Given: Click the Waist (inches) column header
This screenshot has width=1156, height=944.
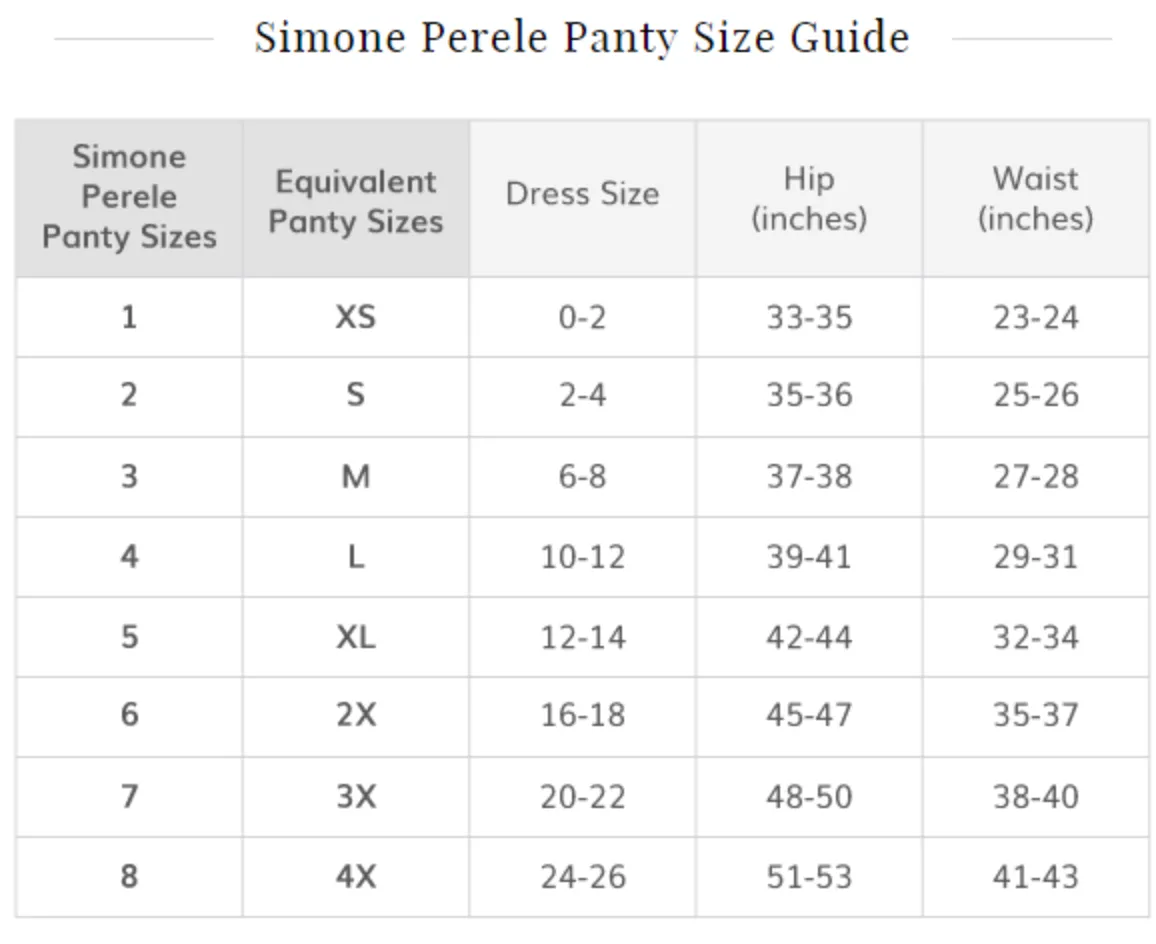Looking at the screenshot, I should pos(1035,198).
